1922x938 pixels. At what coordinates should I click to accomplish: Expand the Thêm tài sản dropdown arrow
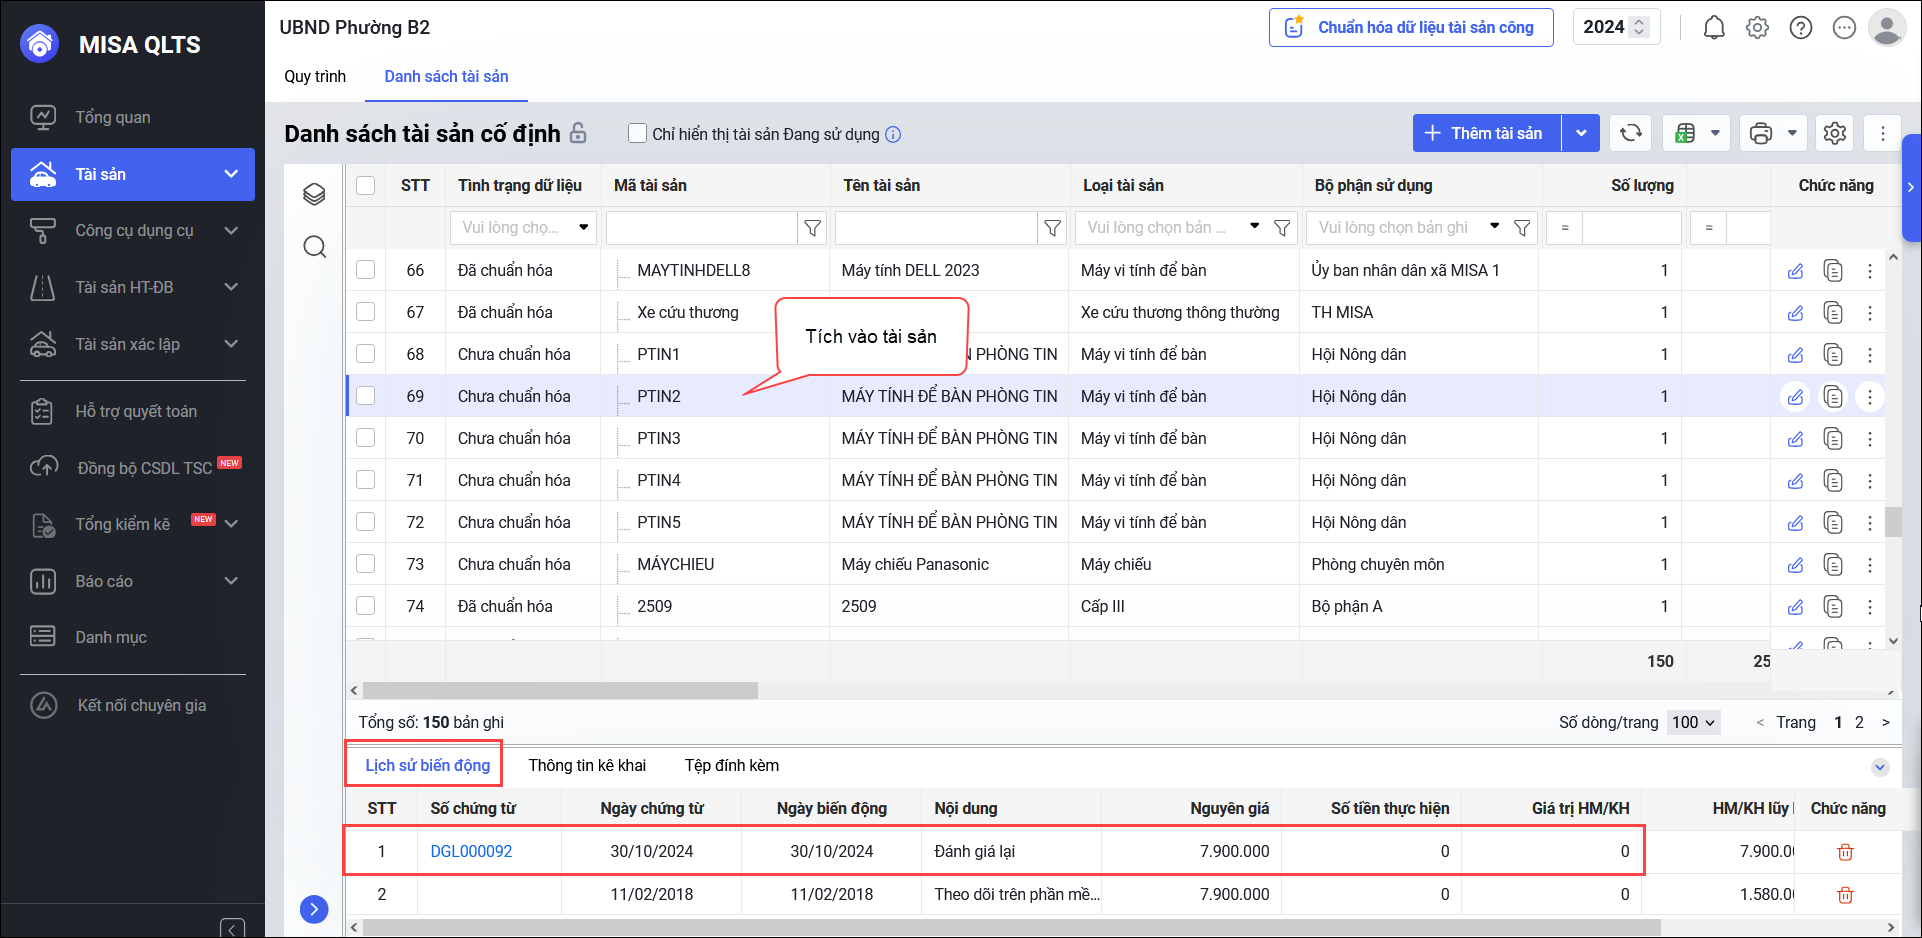point(1581,133)
